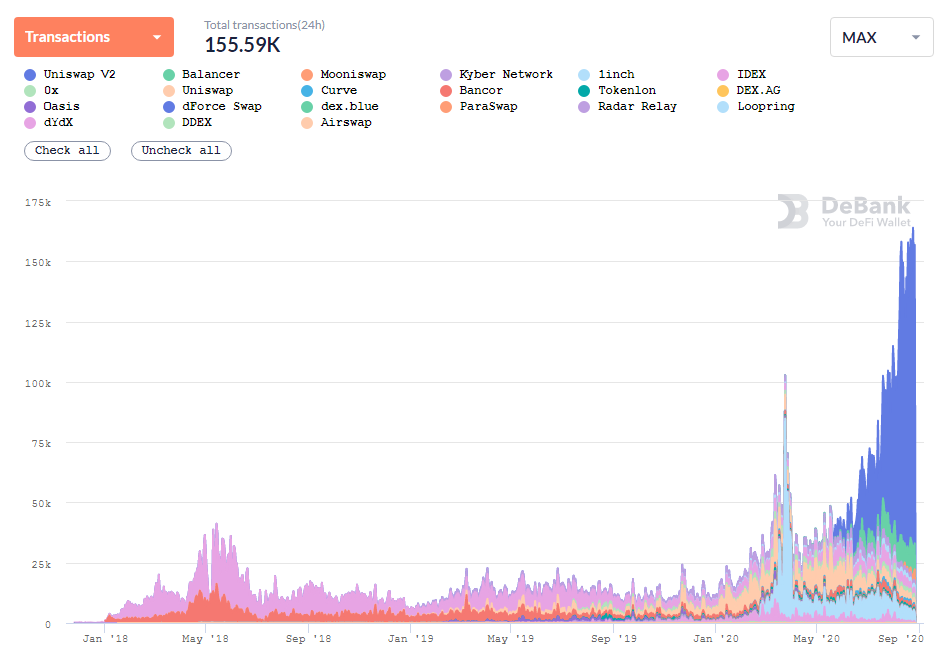
Task: Click the 25k y-axis label
Action: click(x=41, y=565)
